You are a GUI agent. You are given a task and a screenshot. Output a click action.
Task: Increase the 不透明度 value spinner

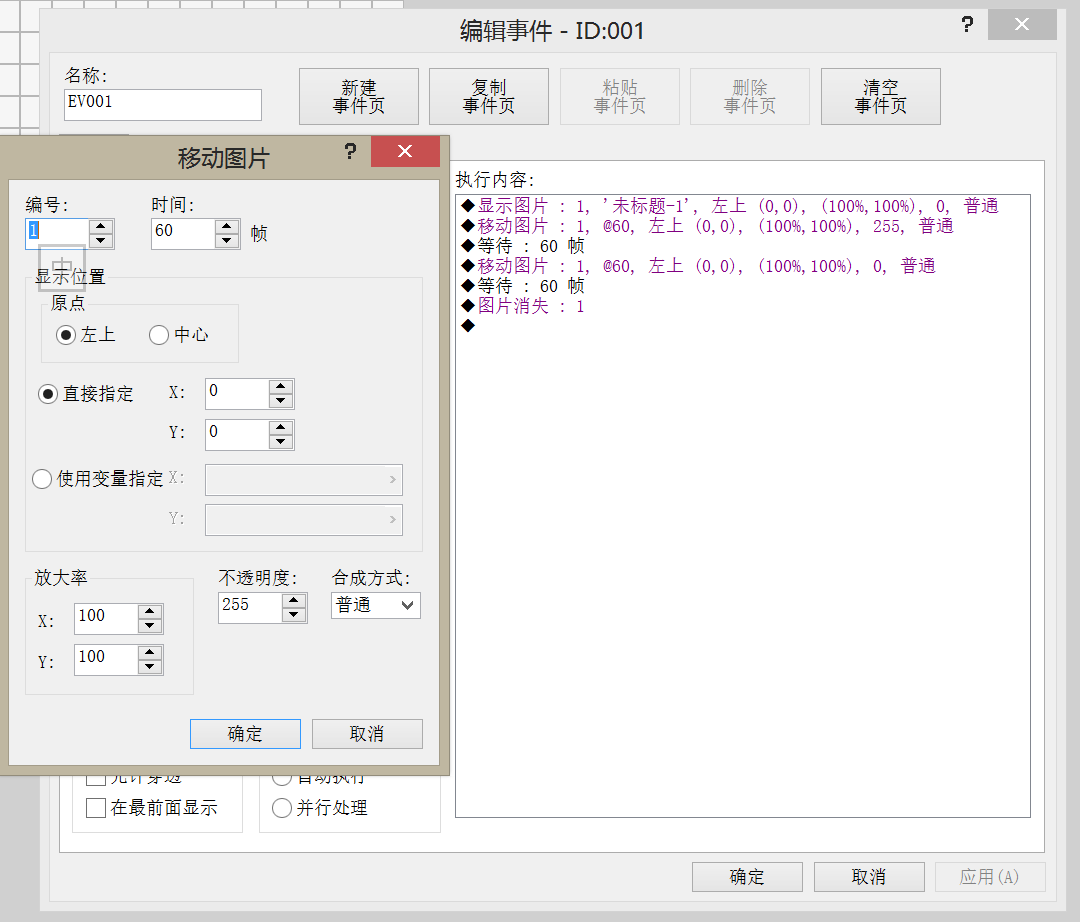coord(294,600)
